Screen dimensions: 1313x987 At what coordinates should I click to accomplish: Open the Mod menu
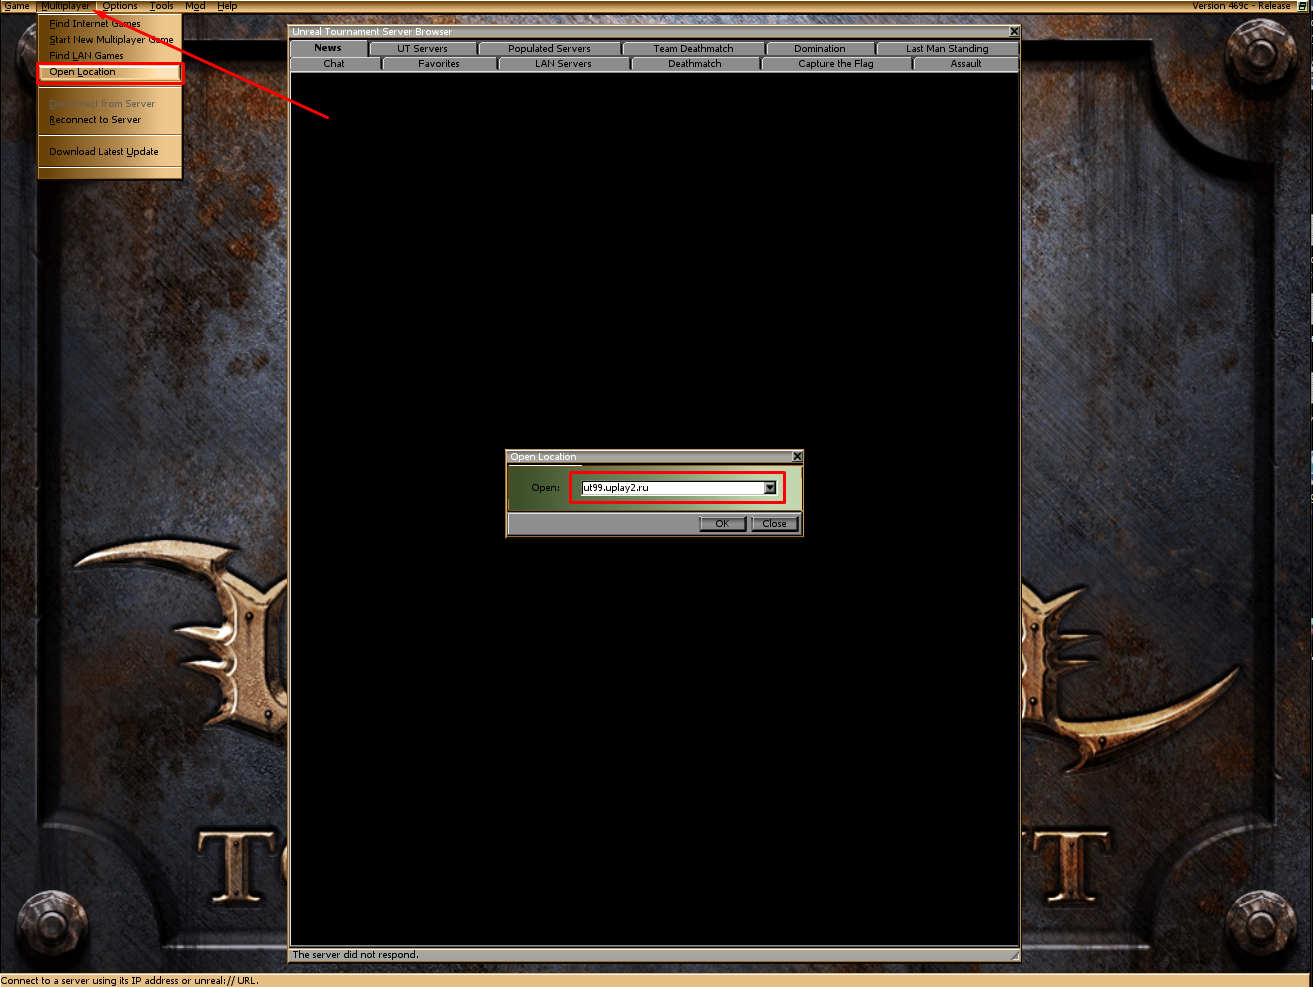click(195, 6)
